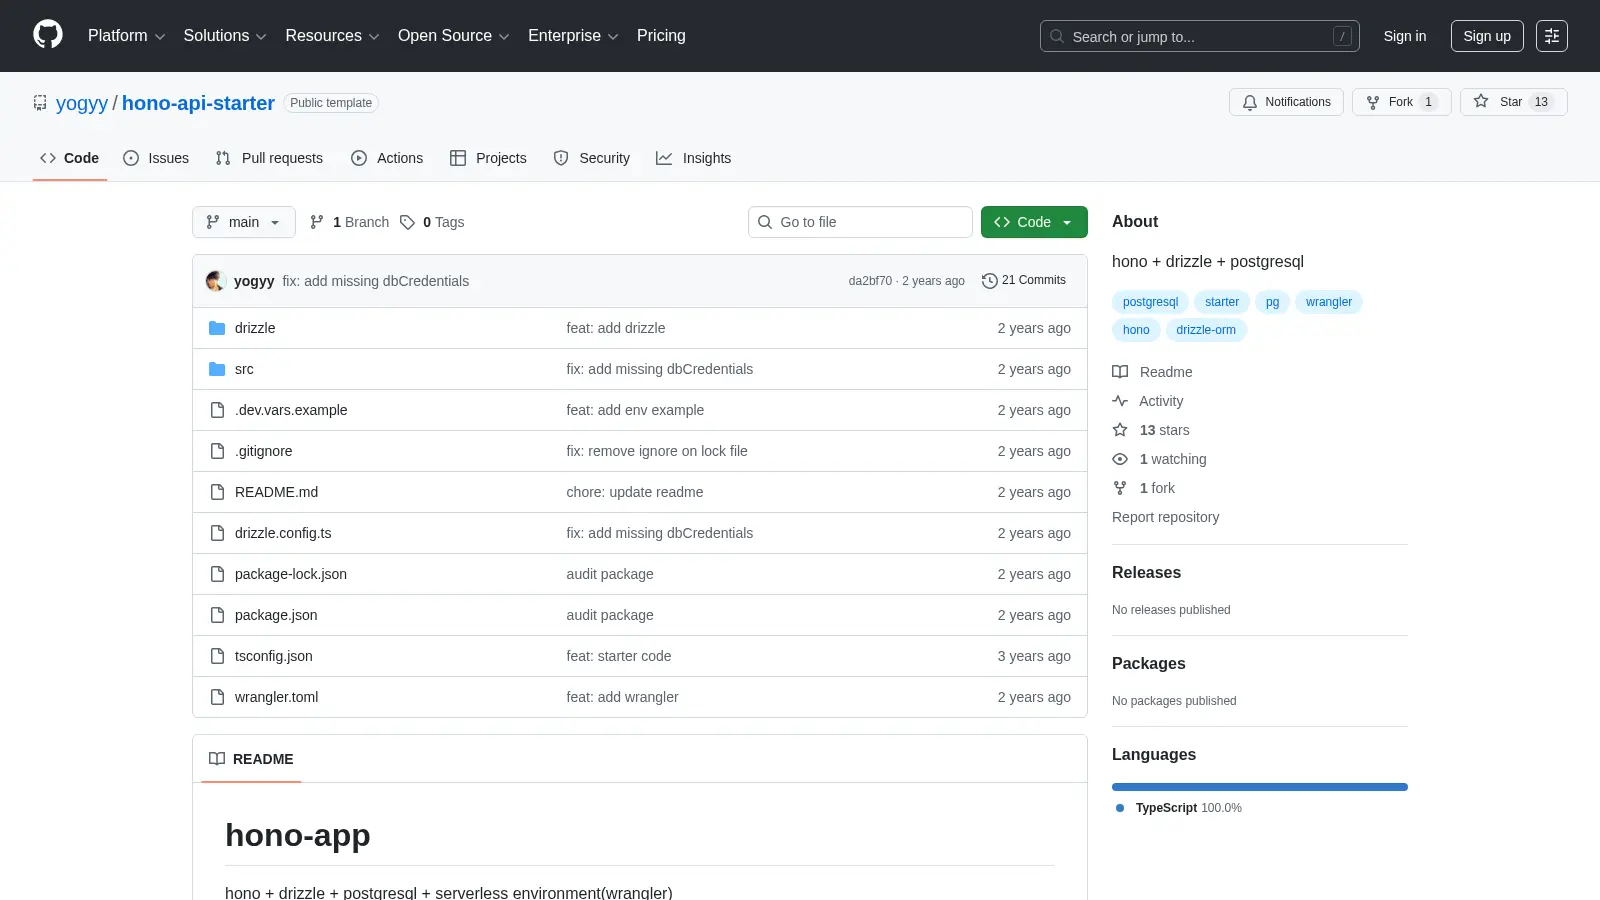Click the book icon in README header
This screenshot has height=900, width=1600.
(217, 759)
